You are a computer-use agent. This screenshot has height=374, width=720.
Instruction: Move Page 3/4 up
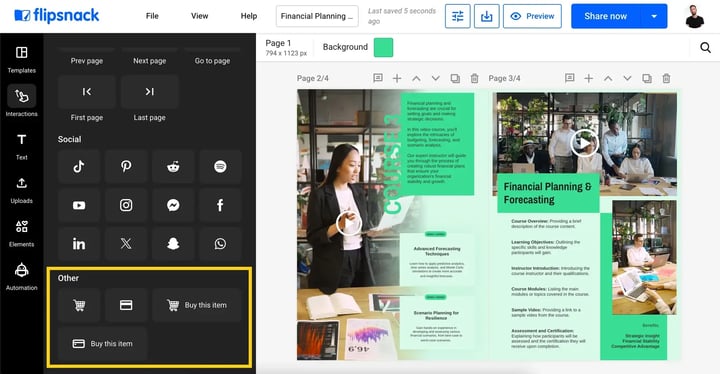[608, 78]
